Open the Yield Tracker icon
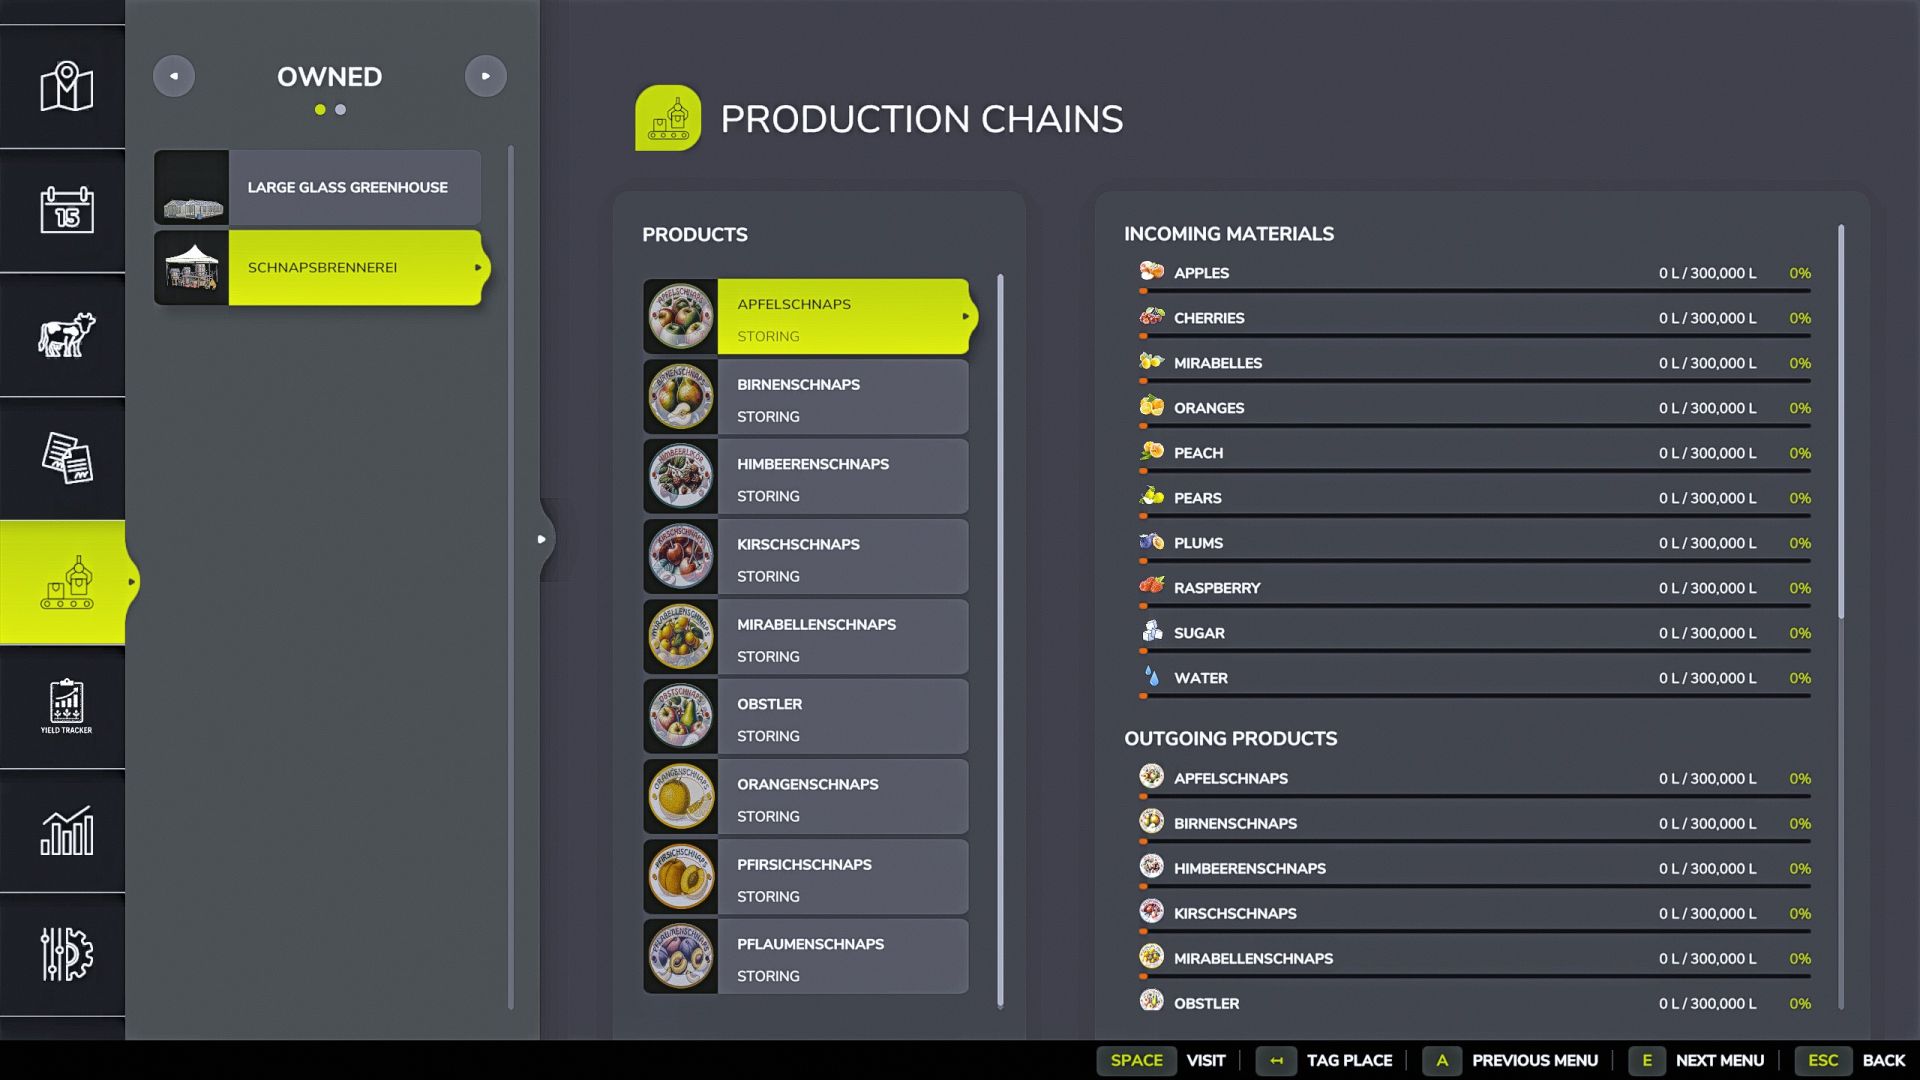This screenshot has width=1920, height=1080. click(x=66, y=706)
